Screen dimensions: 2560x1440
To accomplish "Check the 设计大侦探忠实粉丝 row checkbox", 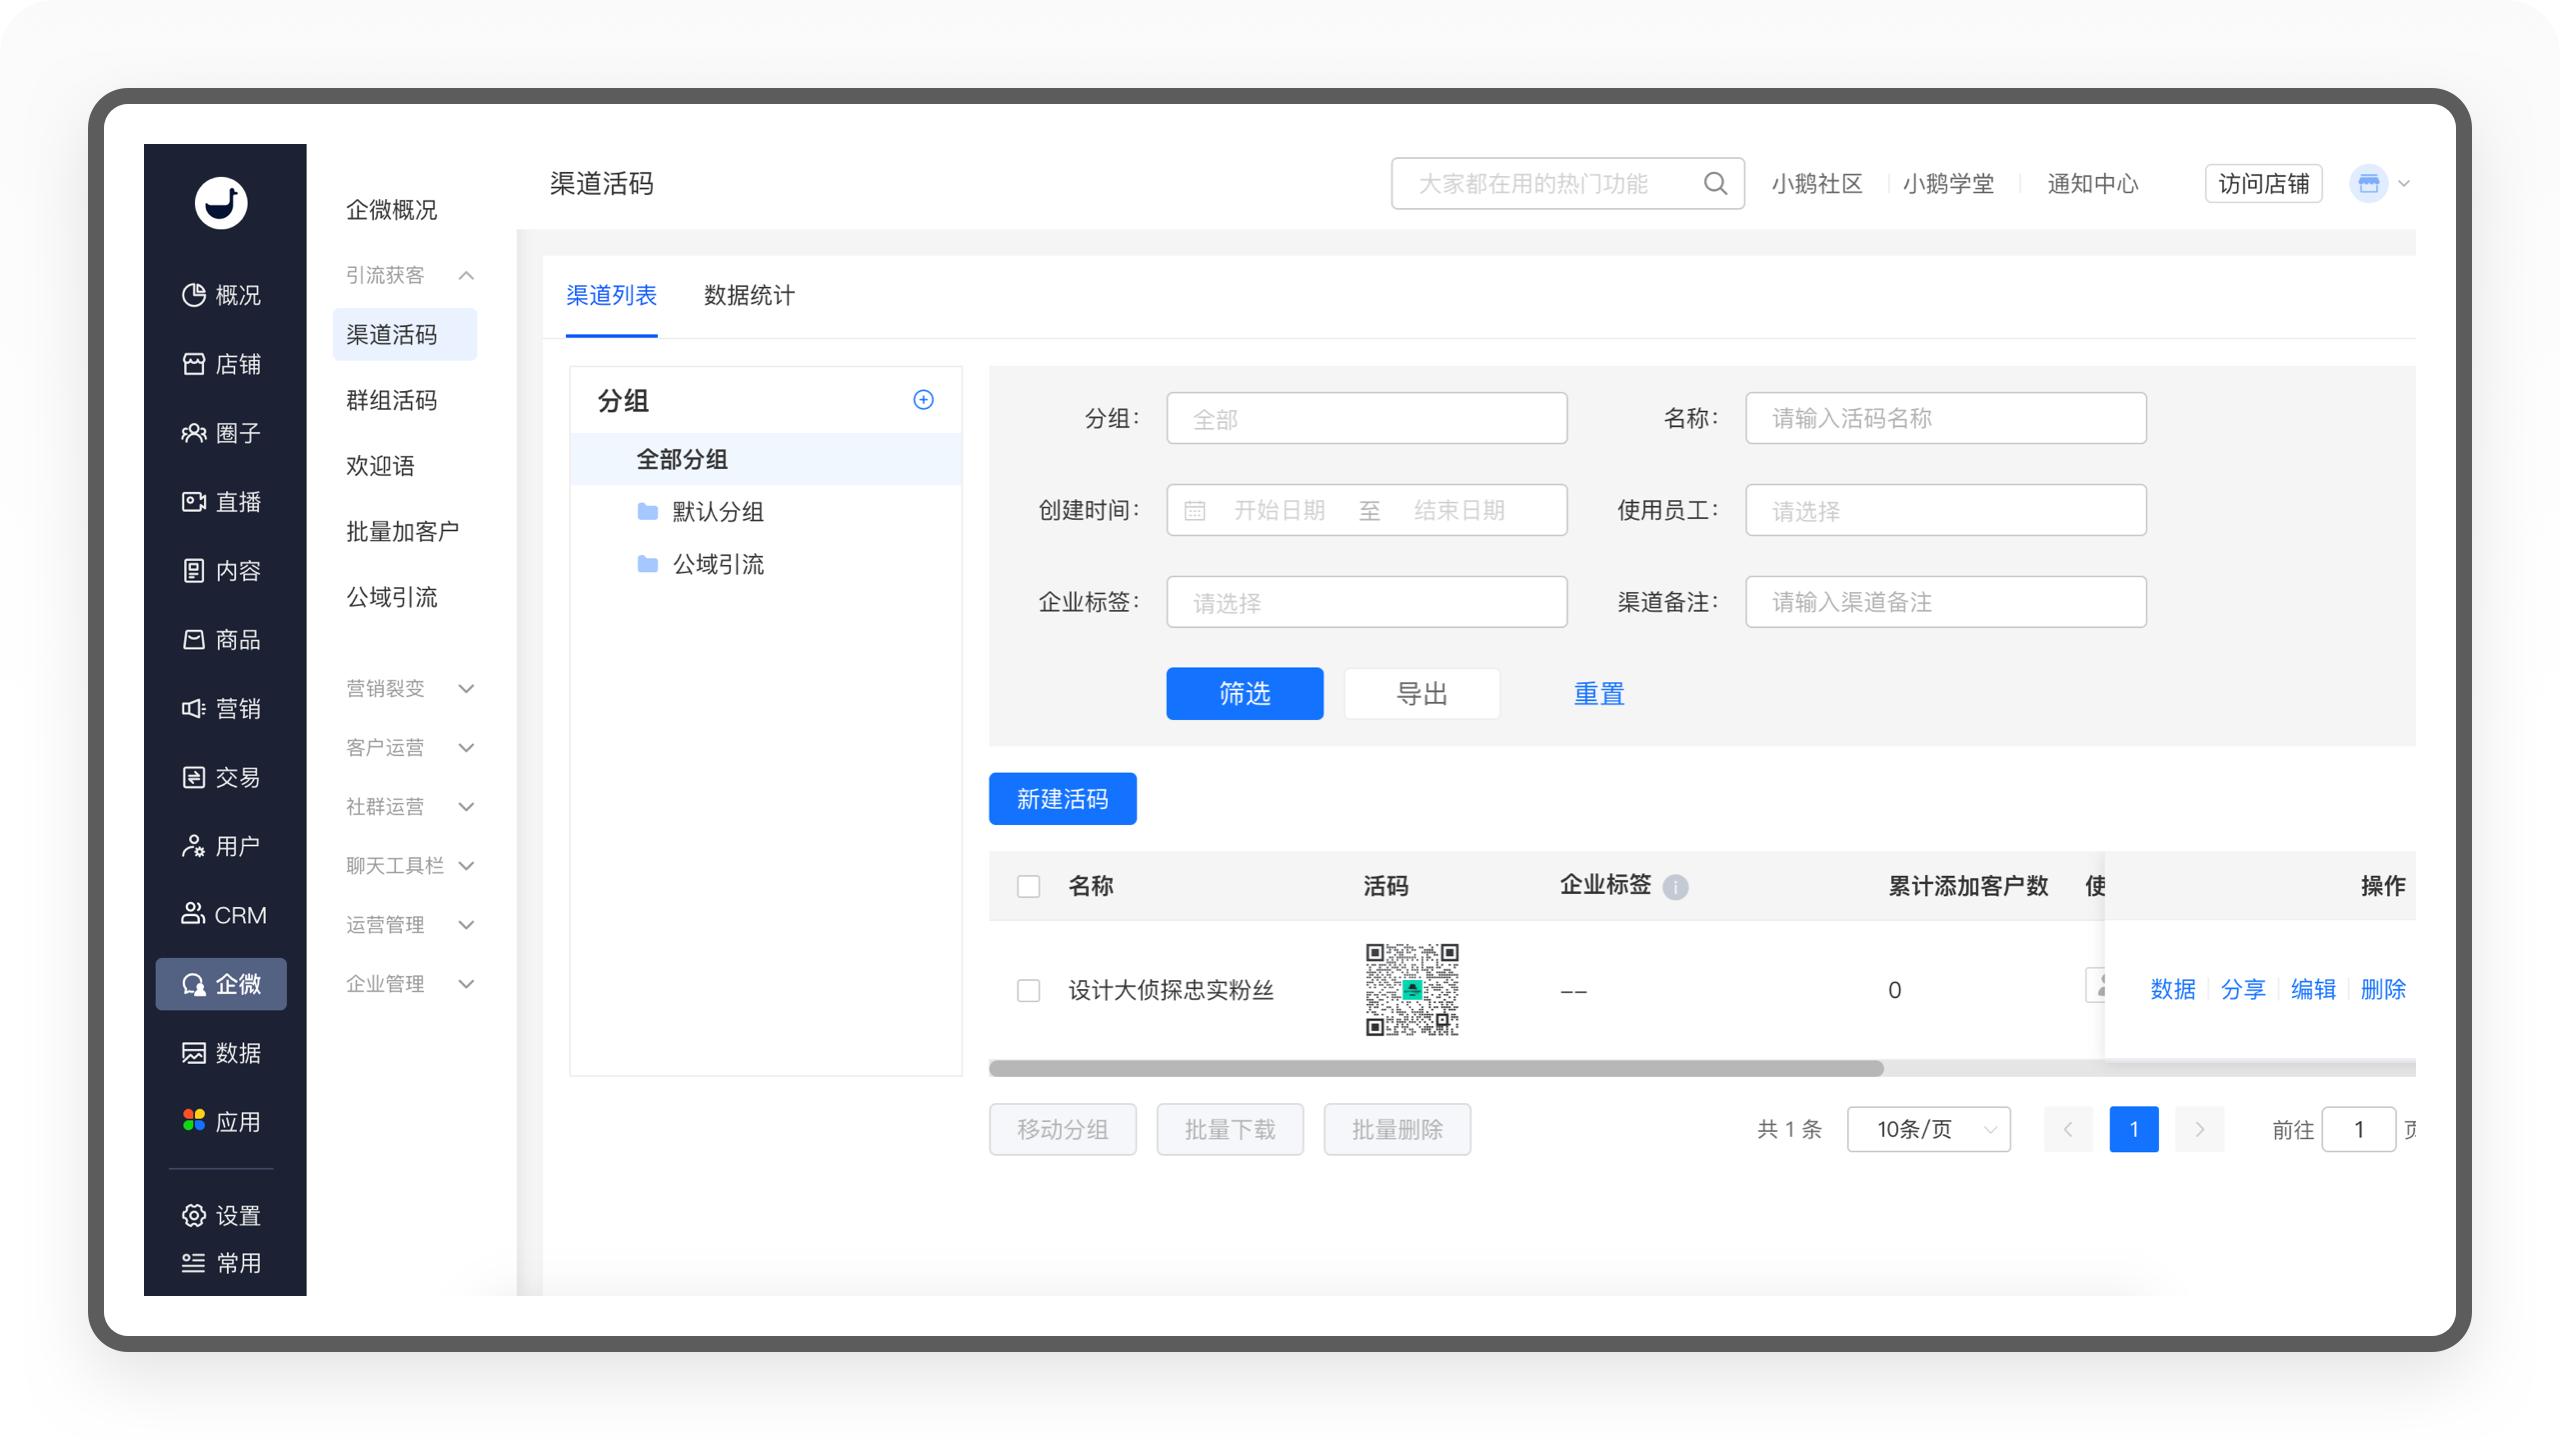I will click(x=1028, y=990).
